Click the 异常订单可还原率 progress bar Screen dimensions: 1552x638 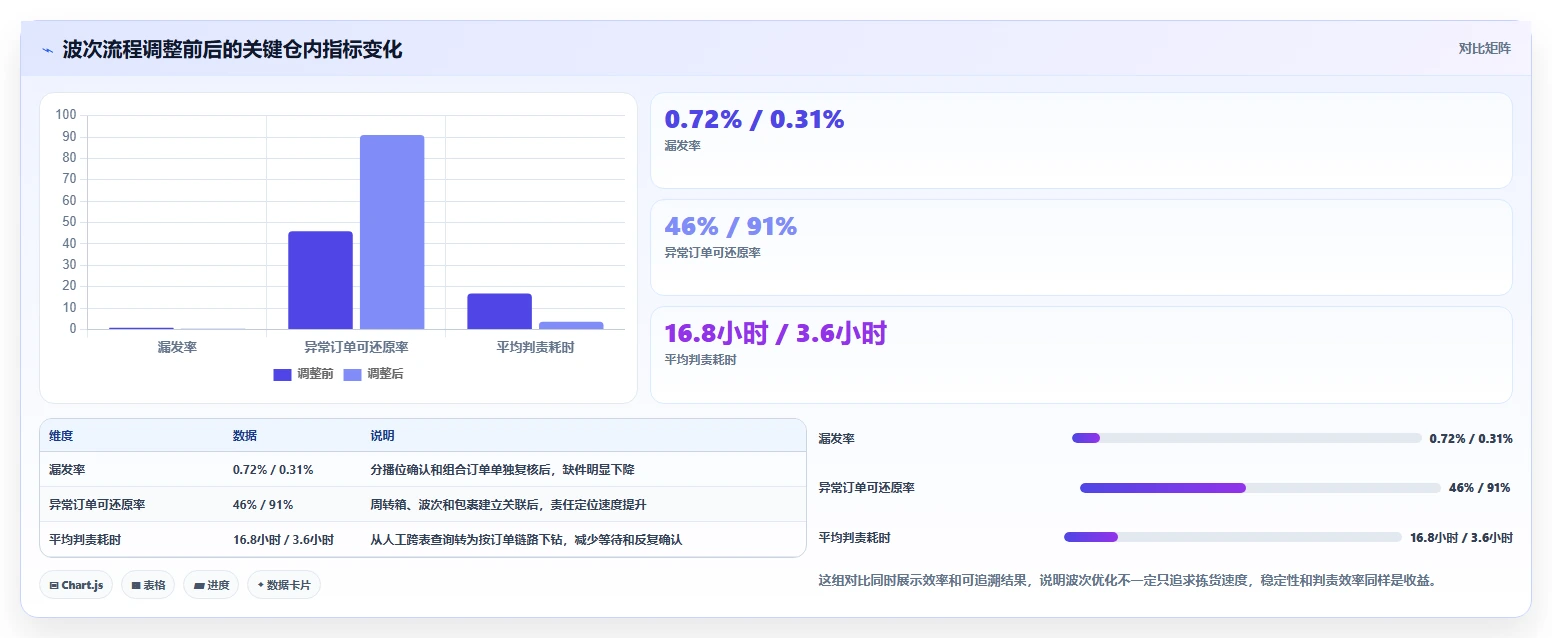pos(1260,488)
